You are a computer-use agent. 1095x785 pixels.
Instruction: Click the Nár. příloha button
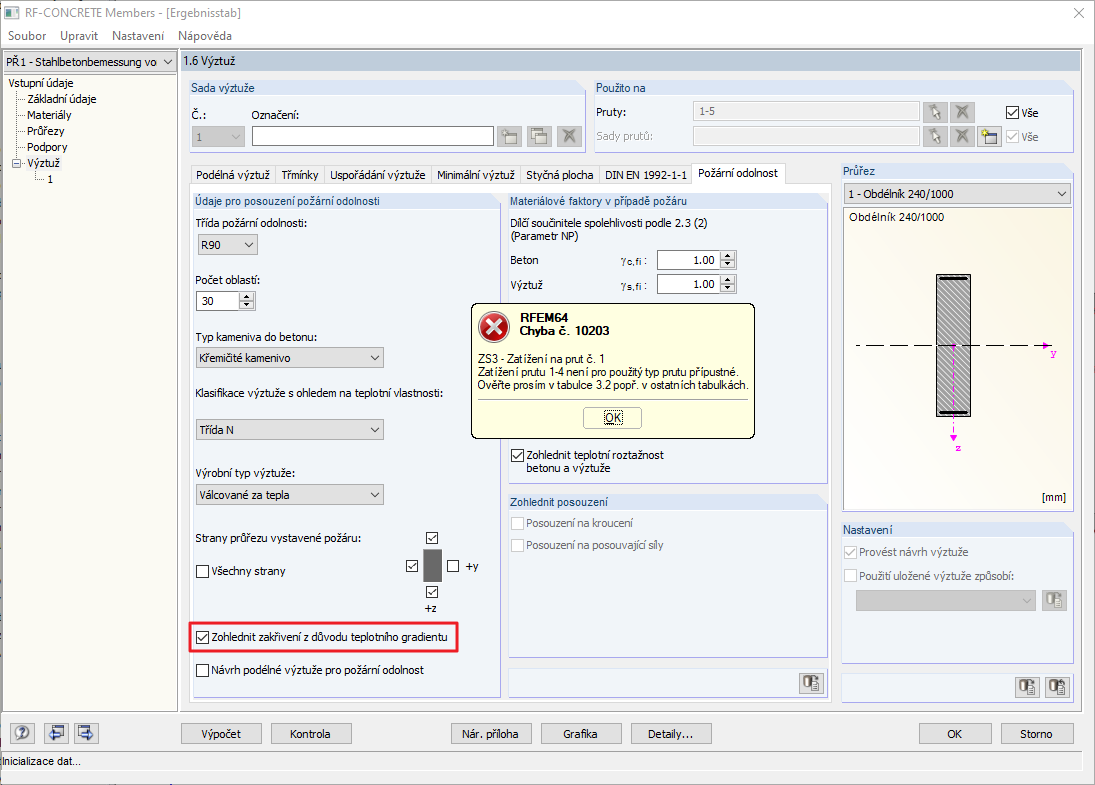click(490, 734)
